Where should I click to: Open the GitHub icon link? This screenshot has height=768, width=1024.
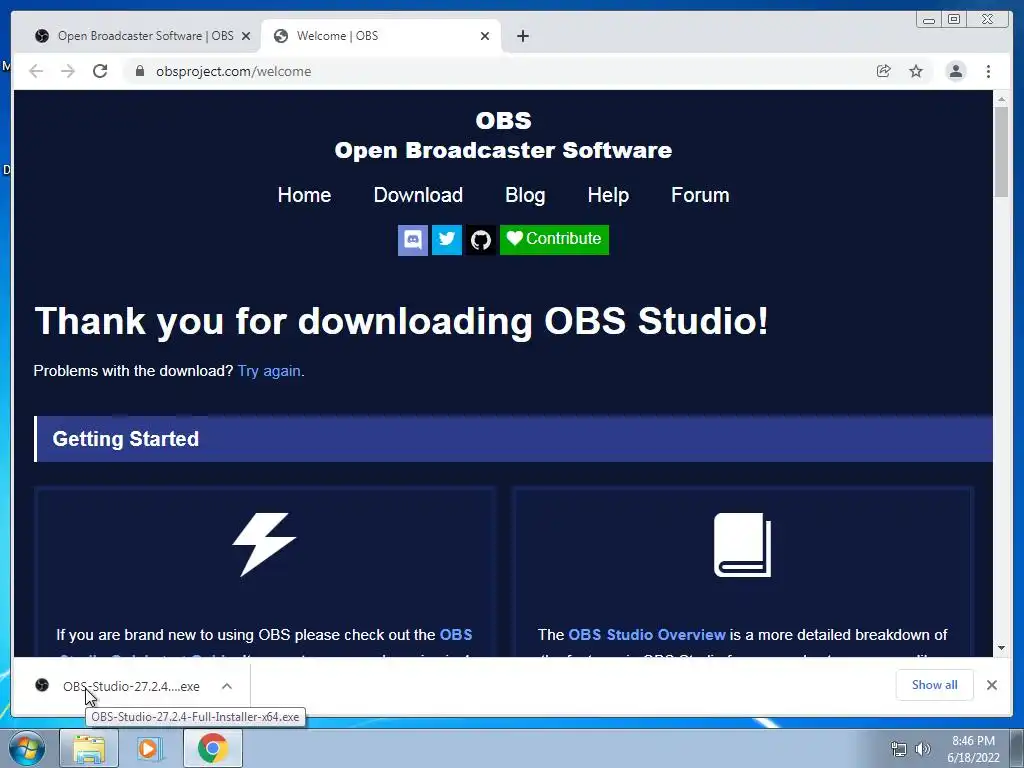click(x=481, y=240)
